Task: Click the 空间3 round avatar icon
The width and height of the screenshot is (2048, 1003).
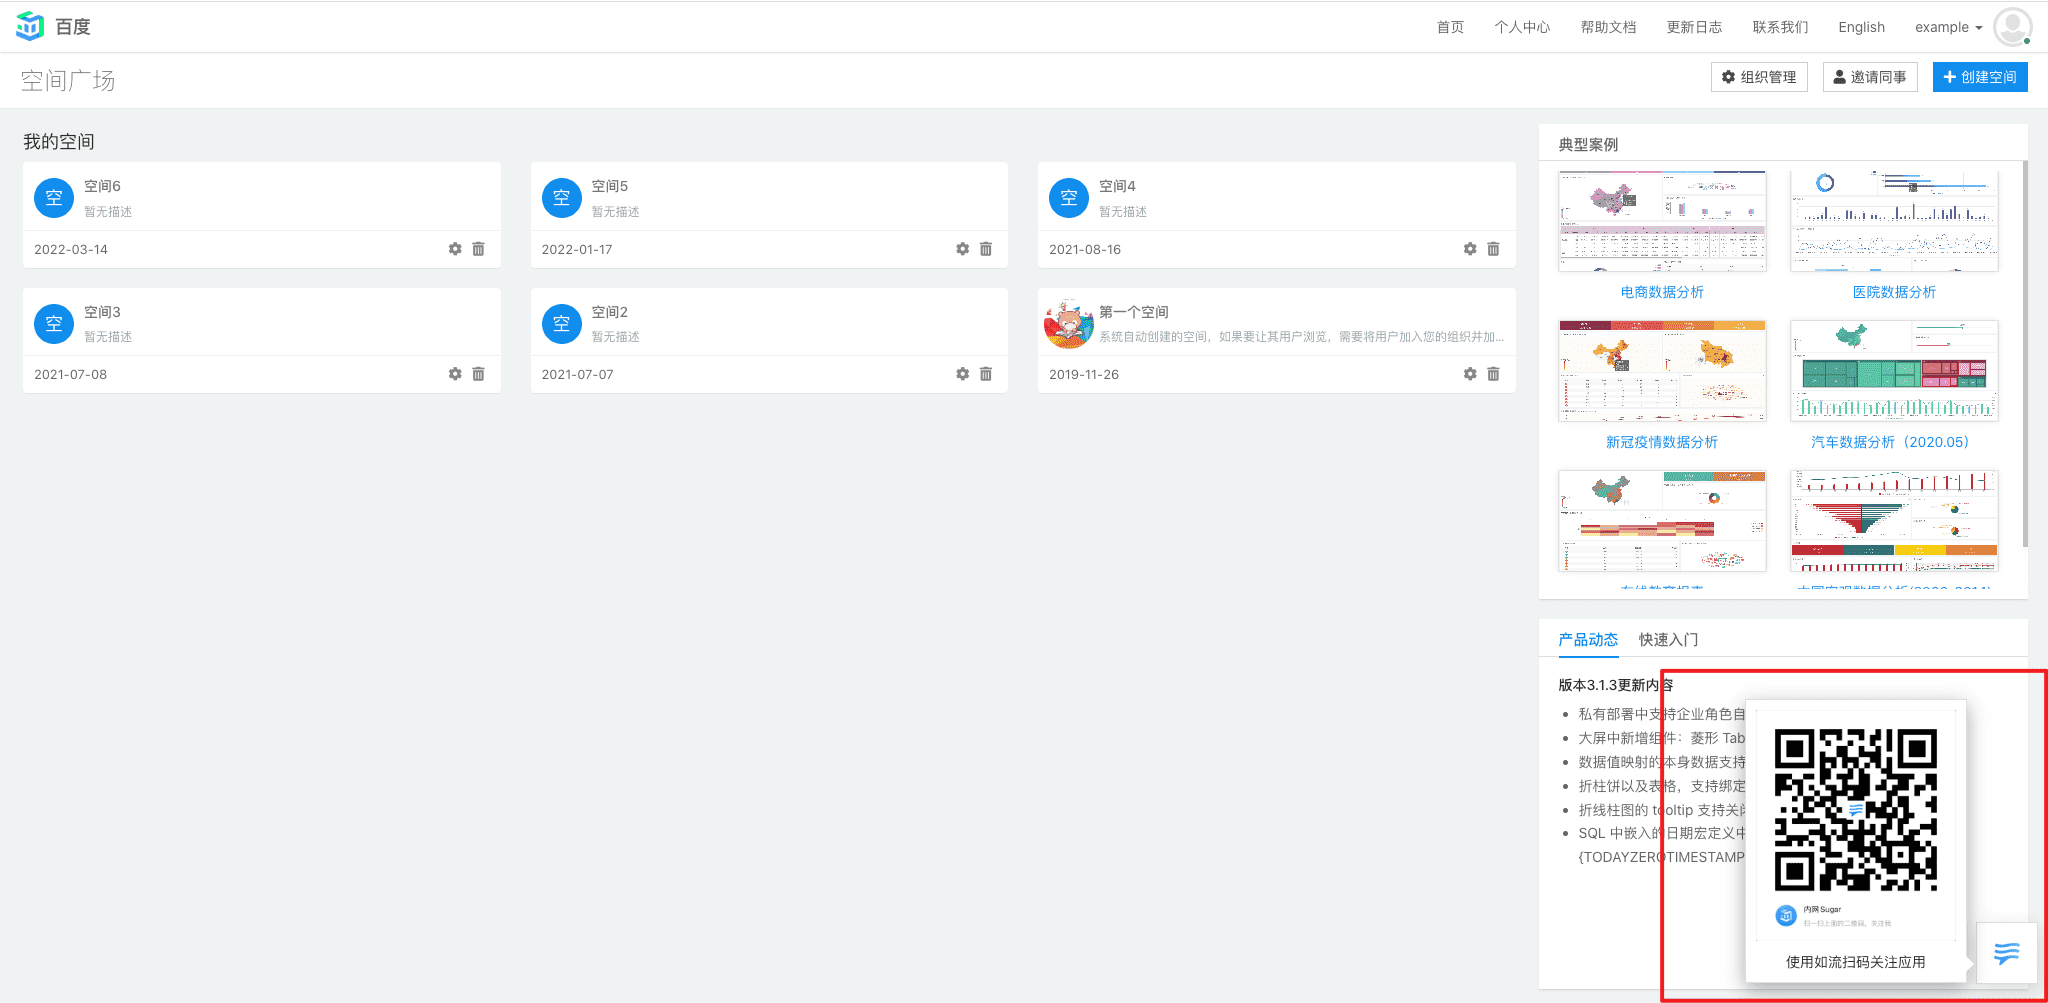Action: pyautogui.click(x=54, y=324)
